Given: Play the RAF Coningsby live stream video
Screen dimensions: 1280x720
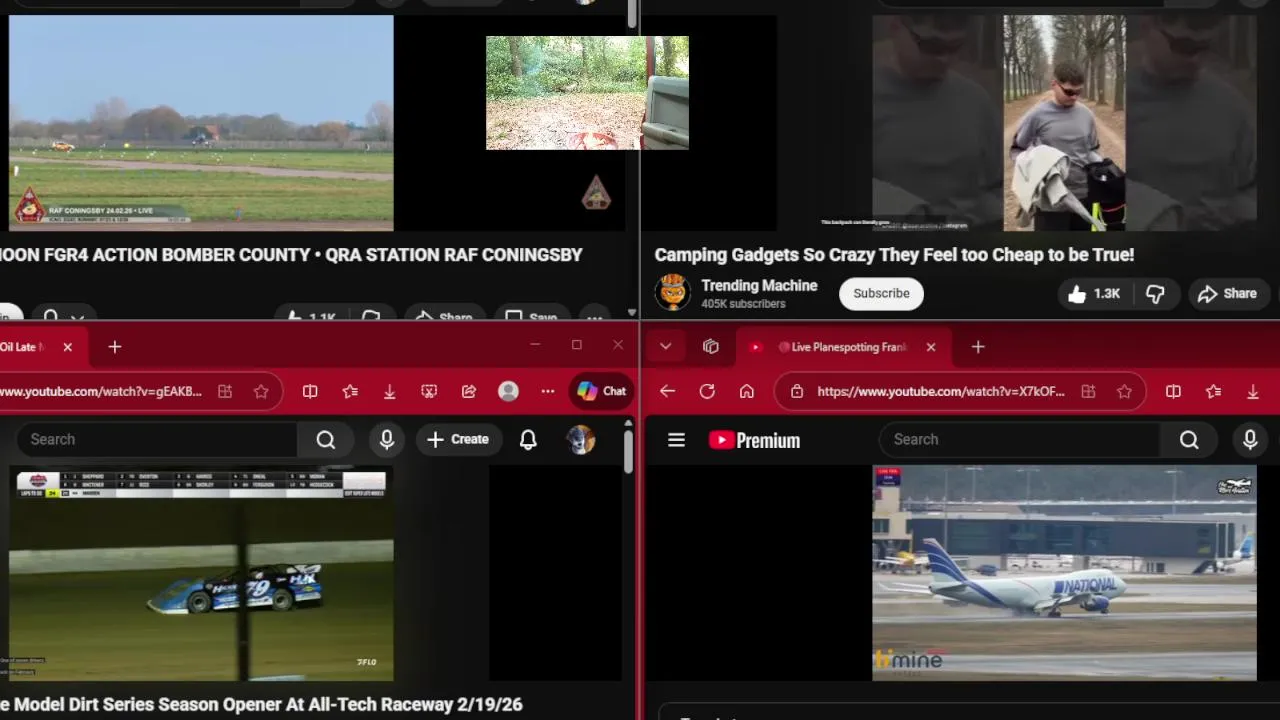Looking at the screenshot, I should 201,123.
